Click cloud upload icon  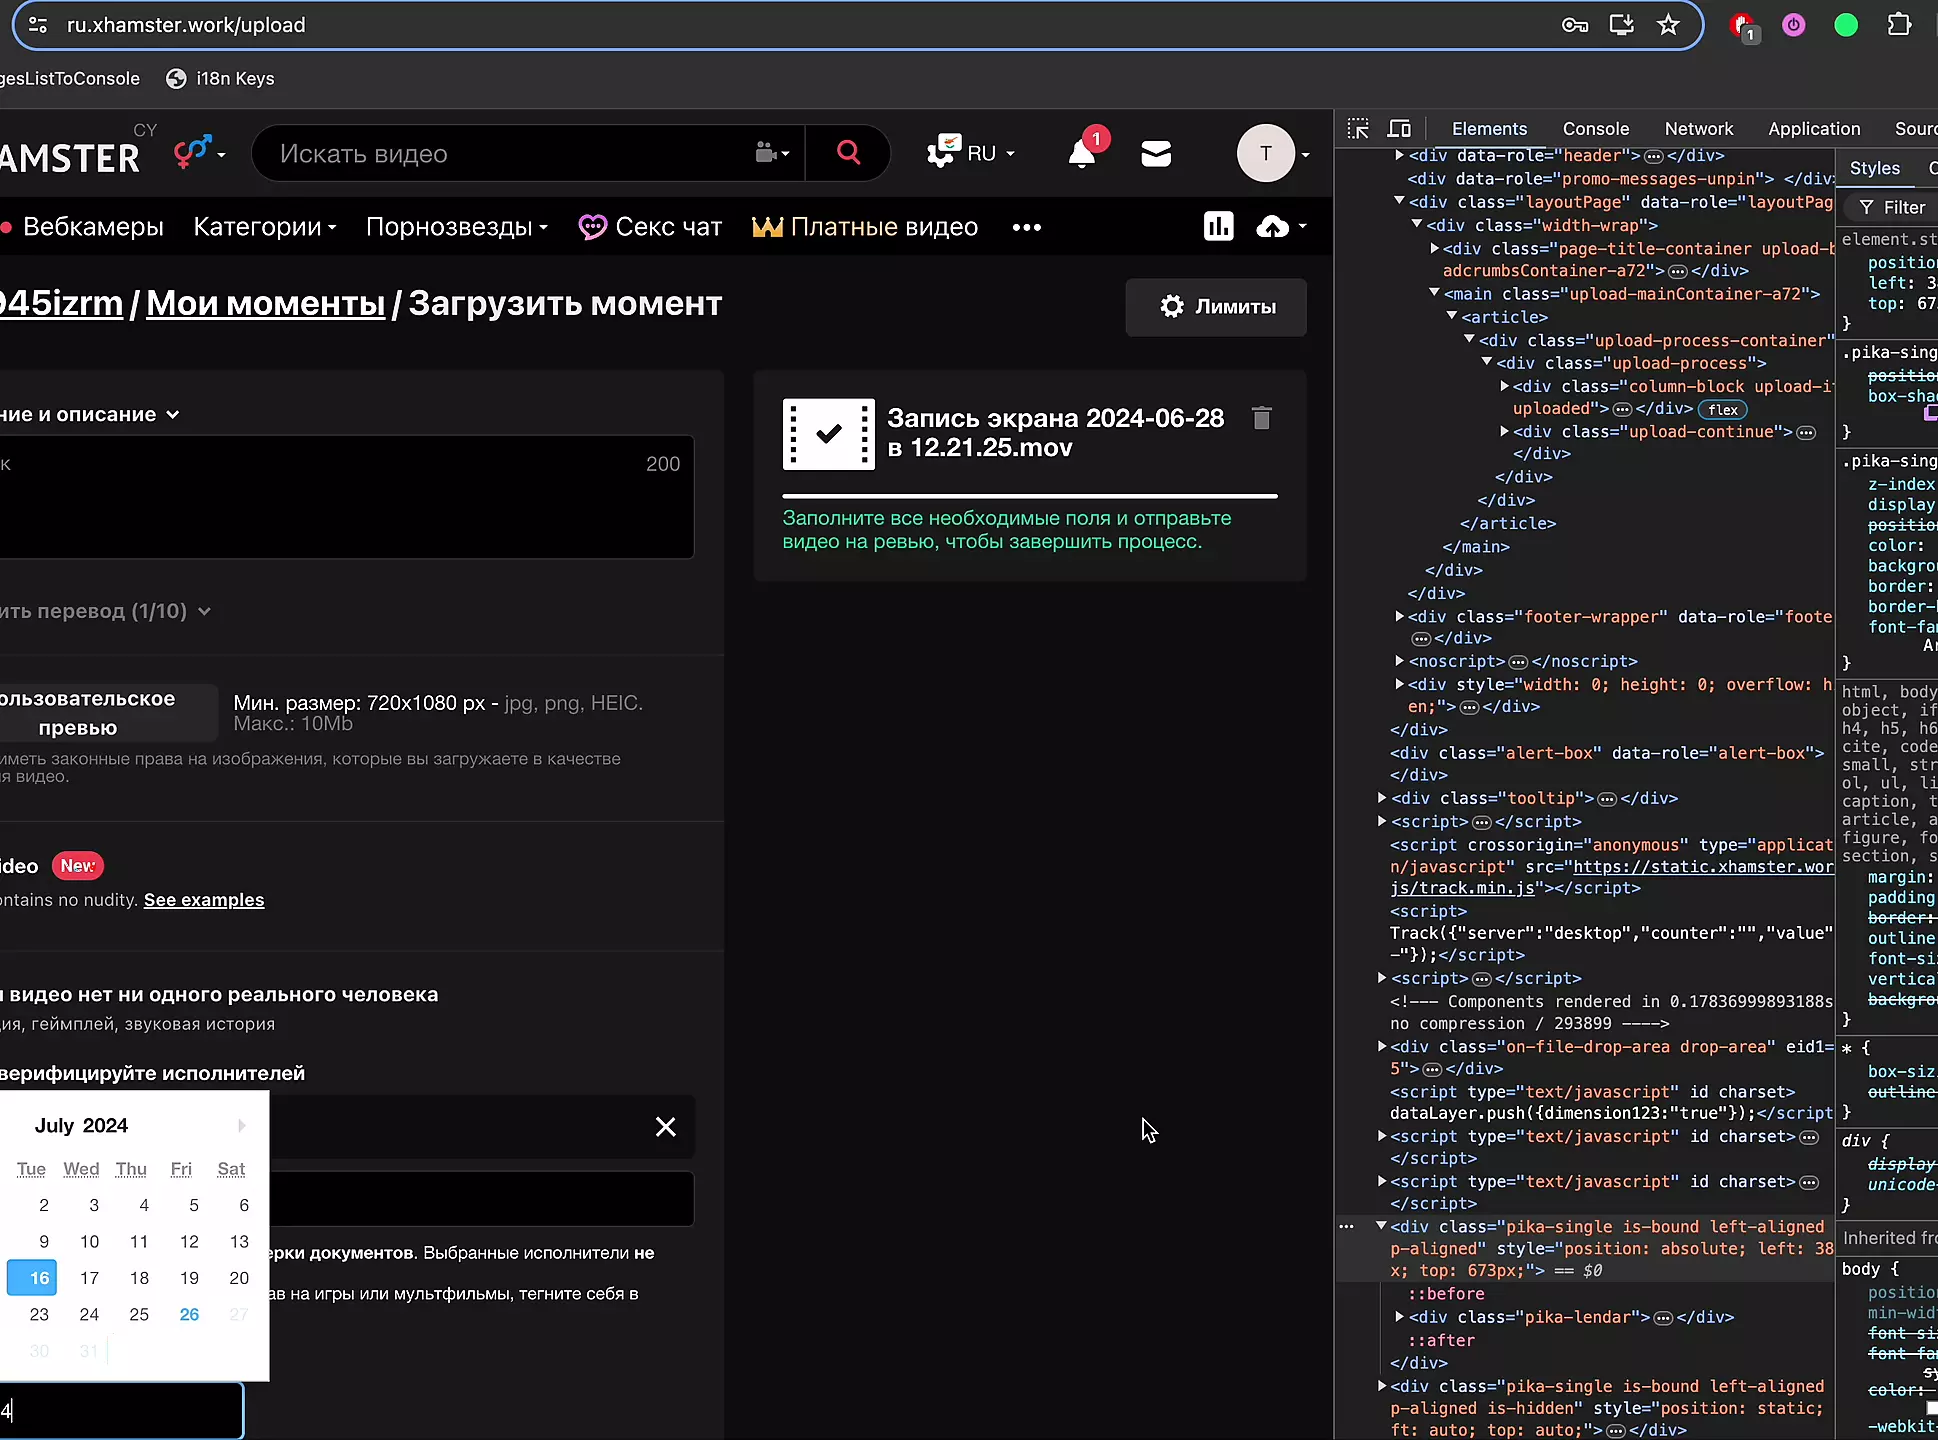point(1272,227)
